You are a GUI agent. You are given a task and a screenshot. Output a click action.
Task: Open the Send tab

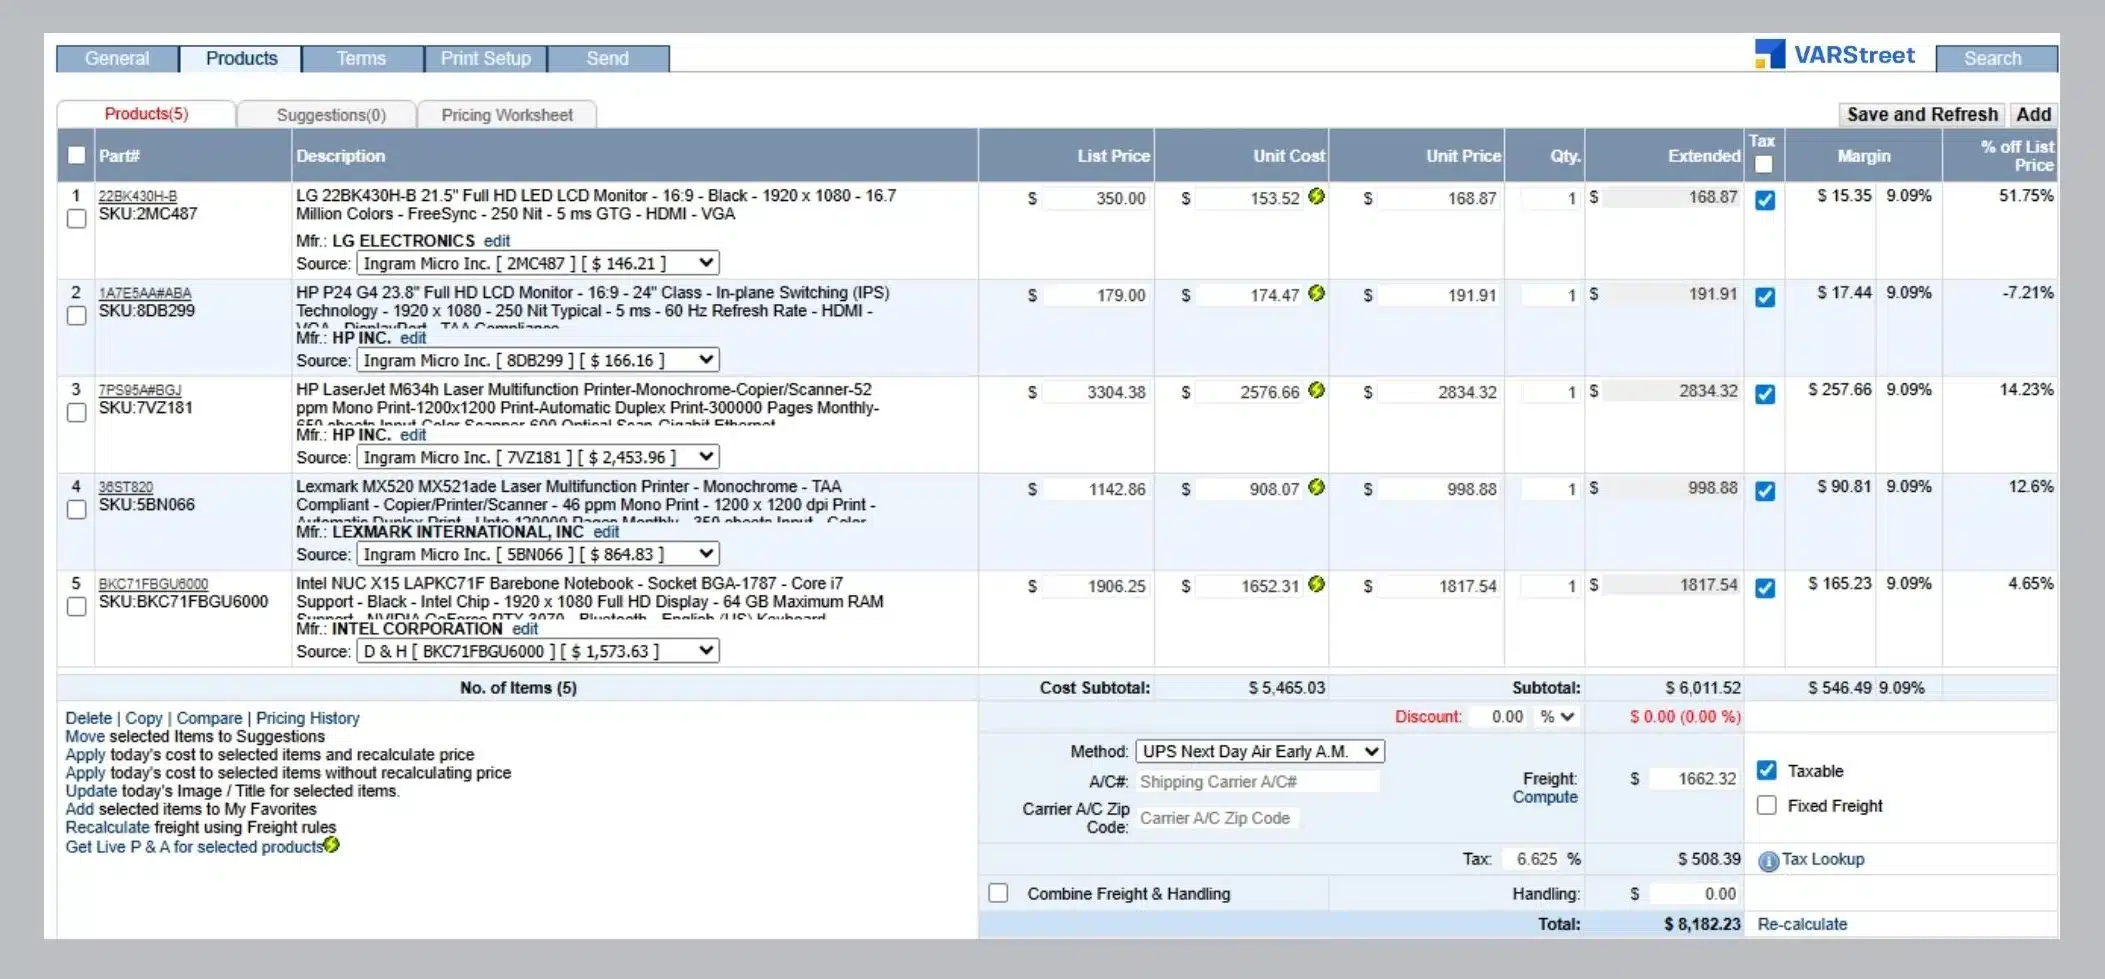click(608, 58)
